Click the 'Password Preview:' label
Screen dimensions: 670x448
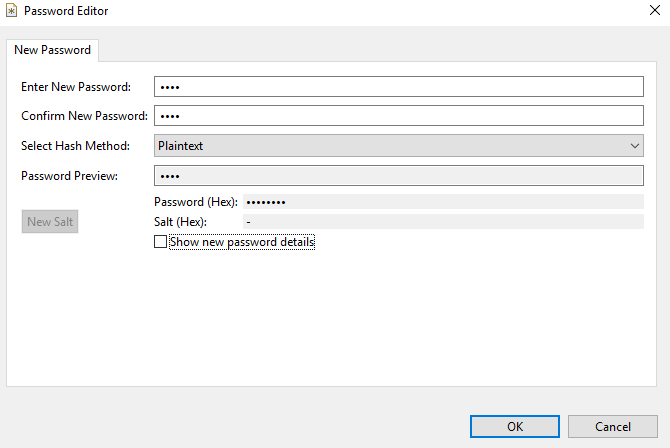[69, 177]
